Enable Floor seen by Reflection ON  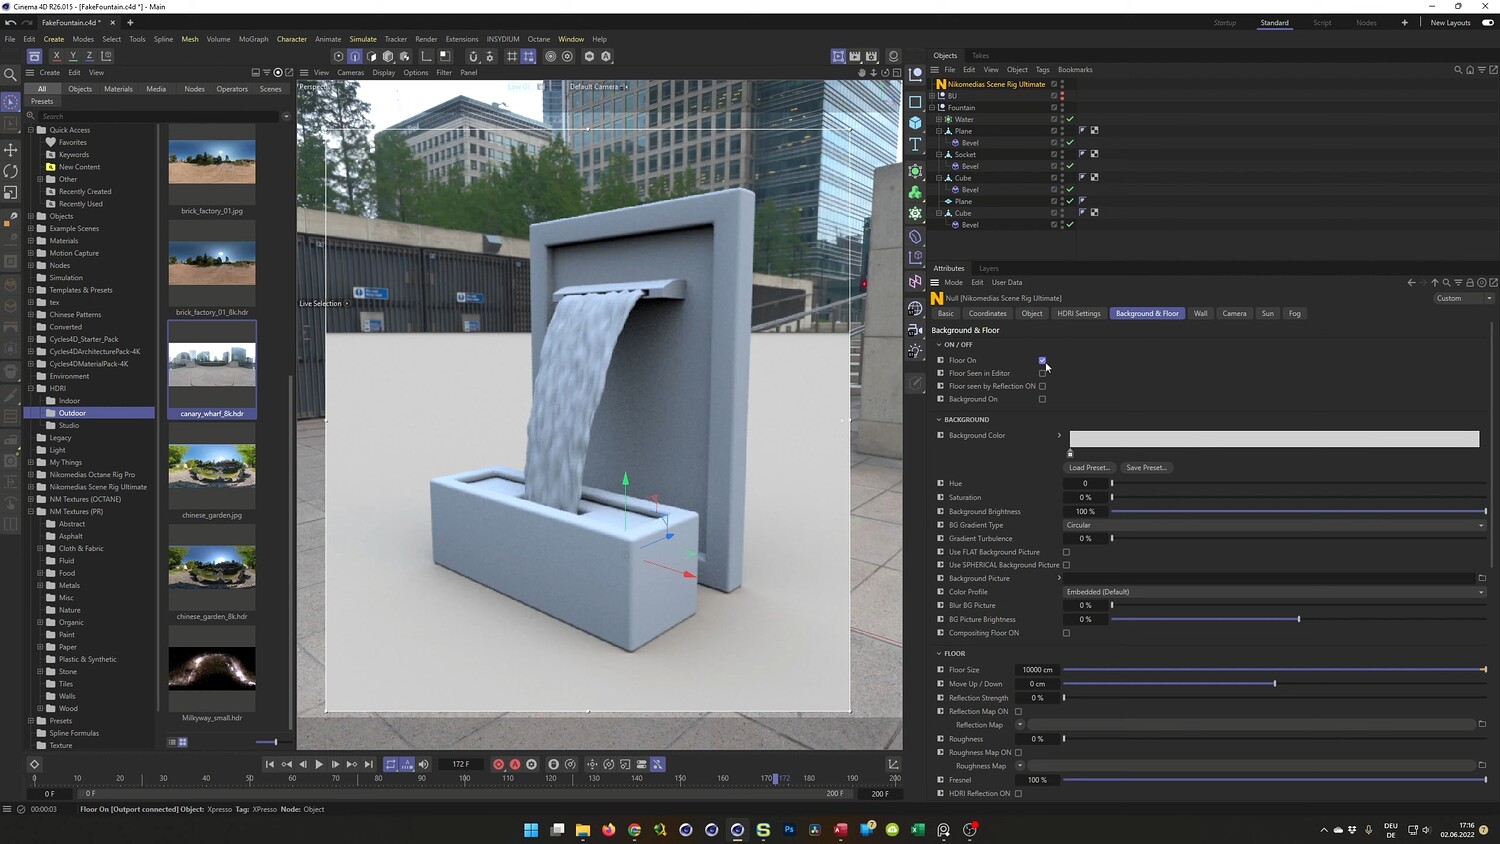[x=1042, y=386]
